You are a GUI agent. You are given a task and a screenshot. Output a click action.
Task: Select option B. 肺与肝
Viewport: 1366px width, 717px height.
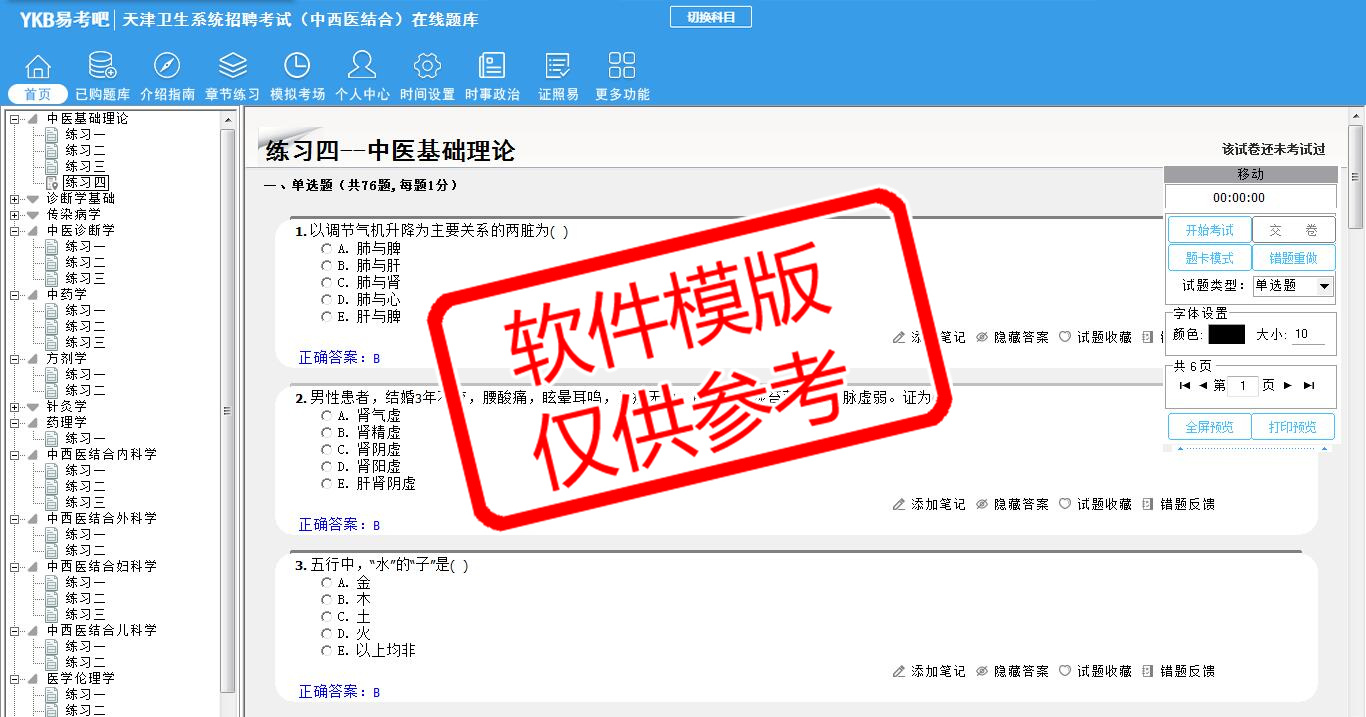point(326,265)
